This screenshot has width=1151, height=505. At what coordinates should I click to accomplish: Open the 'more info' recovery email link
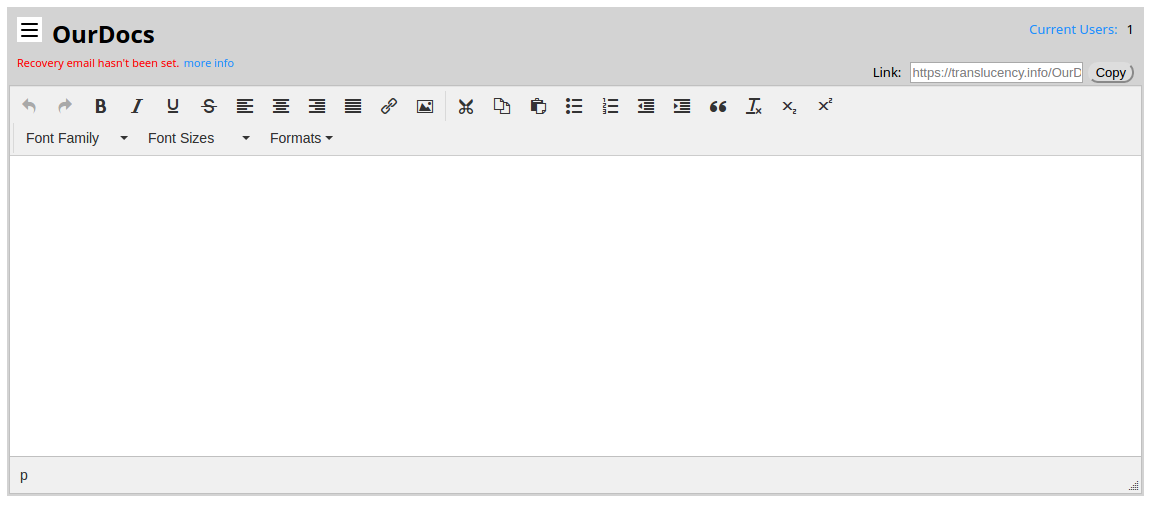(208, 63)
